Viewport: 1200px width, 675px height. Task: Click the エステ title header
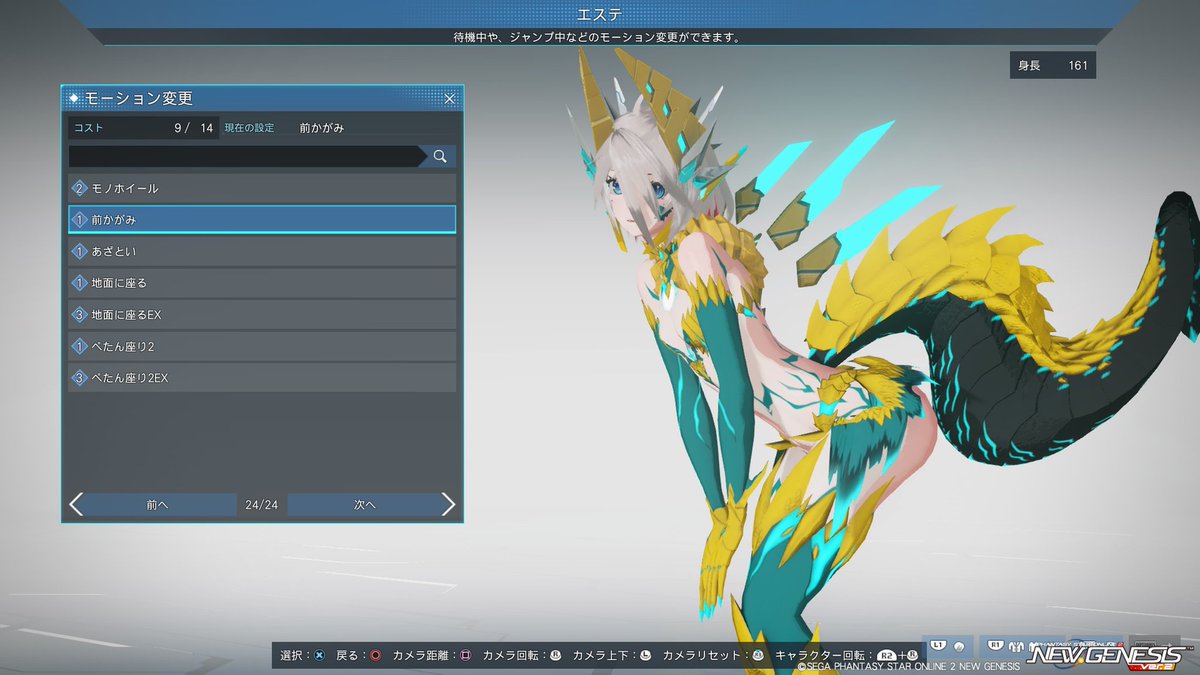600,14
